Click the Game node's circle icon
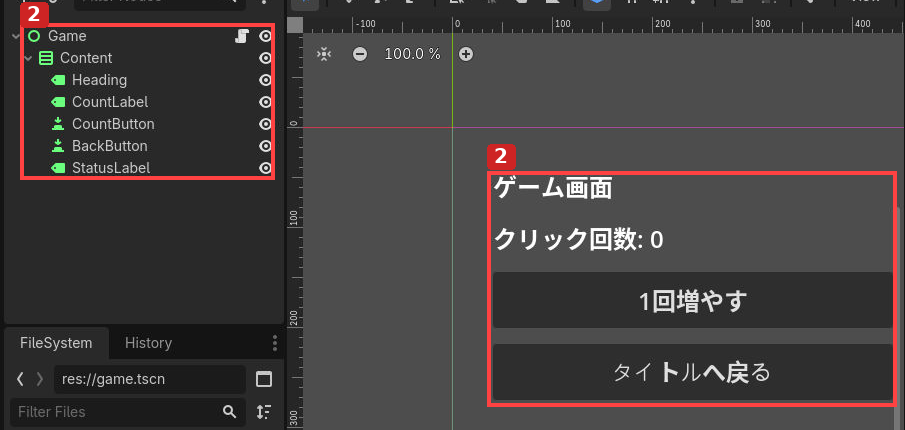The height and width of the screenshot is (430, 905). coord(35,36)
